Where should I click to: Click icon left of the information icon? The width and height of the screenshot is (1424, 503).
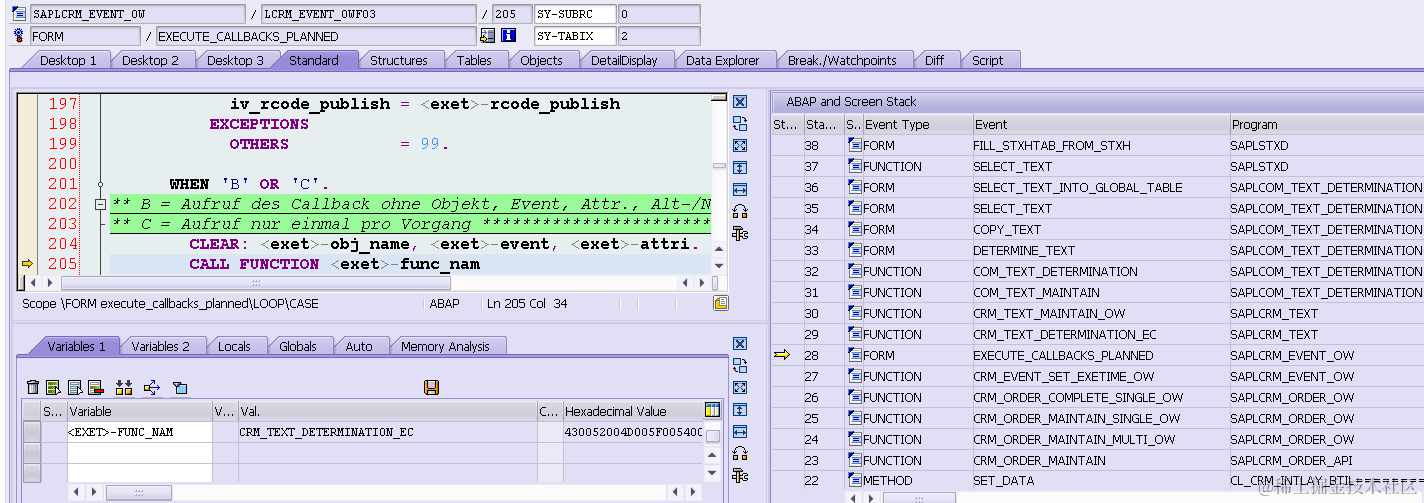(x=487, y=36)
